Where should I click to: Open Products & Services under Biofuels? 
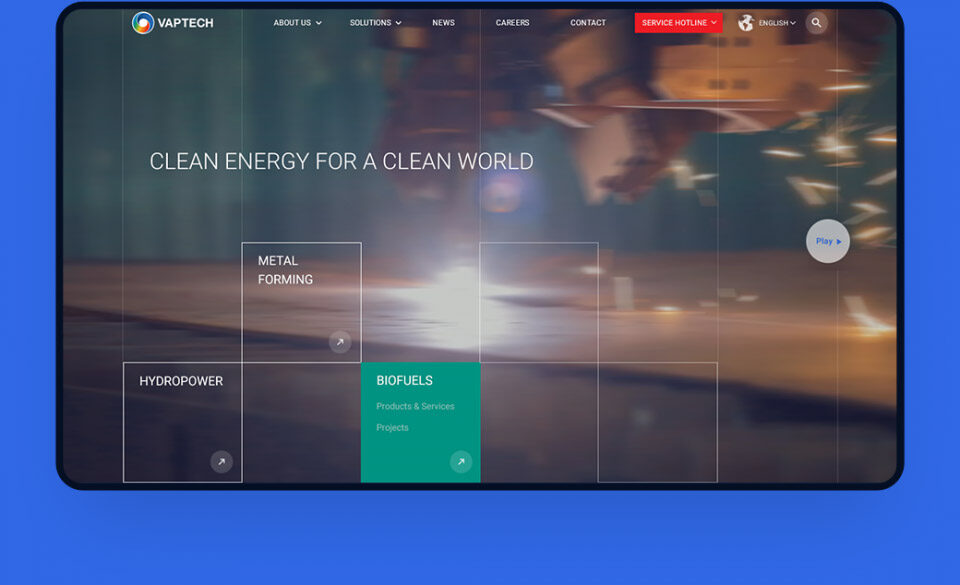[x=415, y=407]
